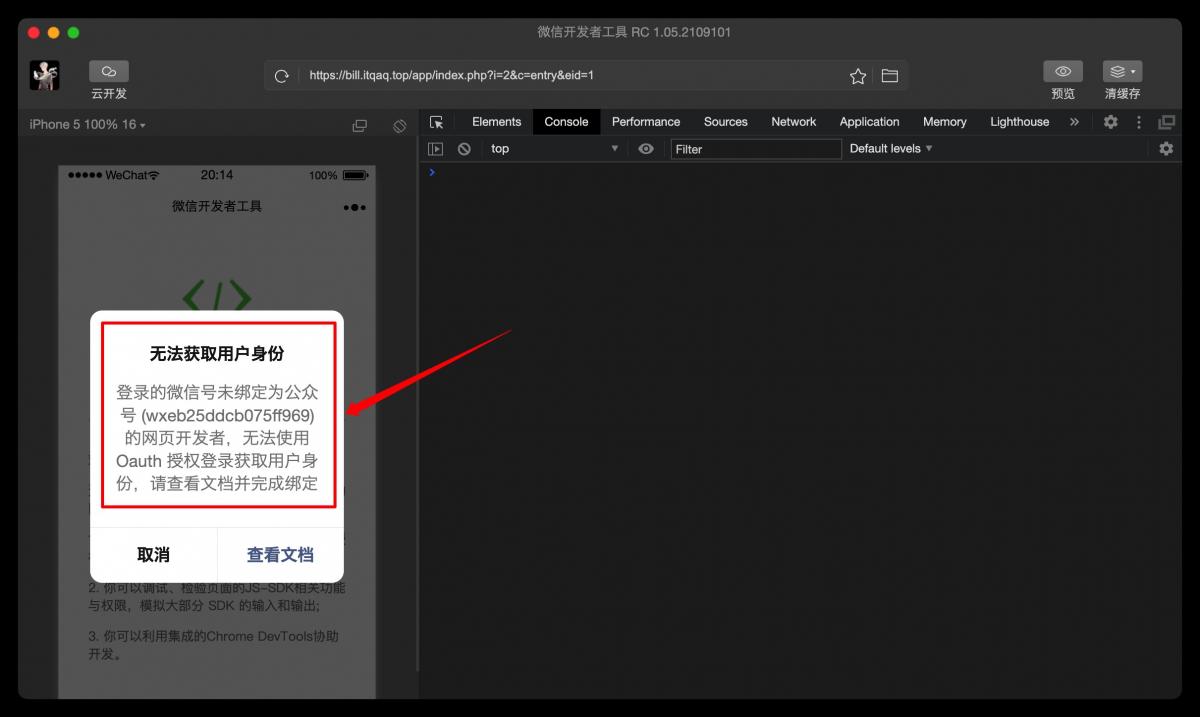Clear the console with the ban icon
The width and height of the screenshot is (1200, 717).
464,149
